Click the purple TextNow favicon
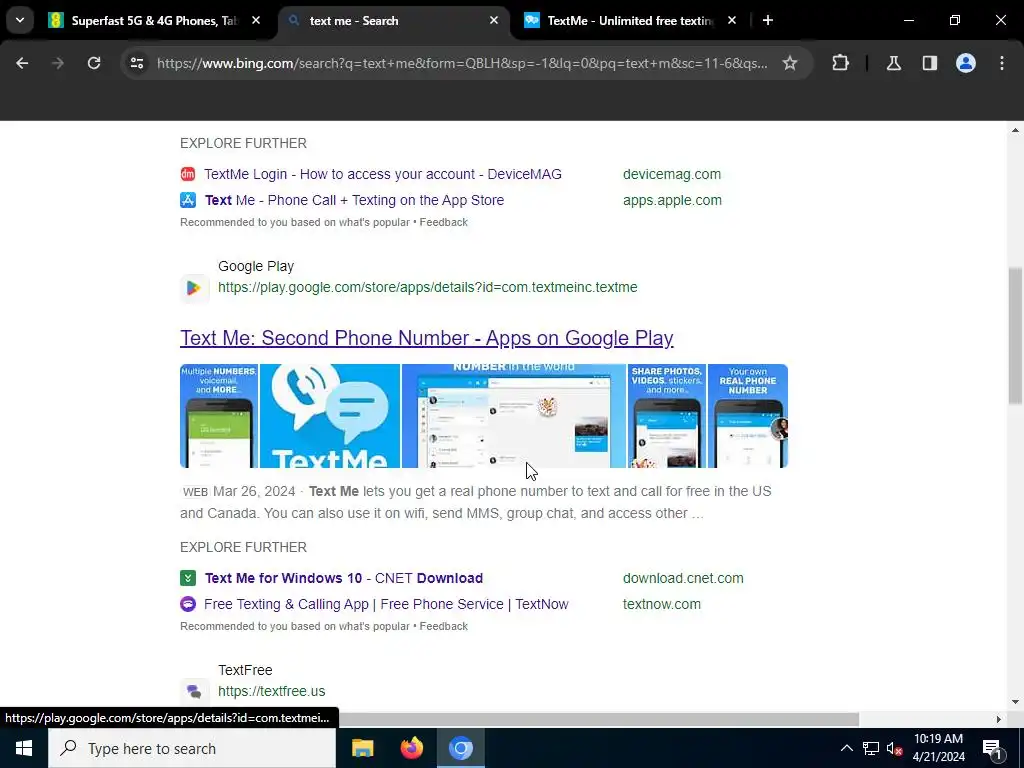 click(x=188, y=604)
